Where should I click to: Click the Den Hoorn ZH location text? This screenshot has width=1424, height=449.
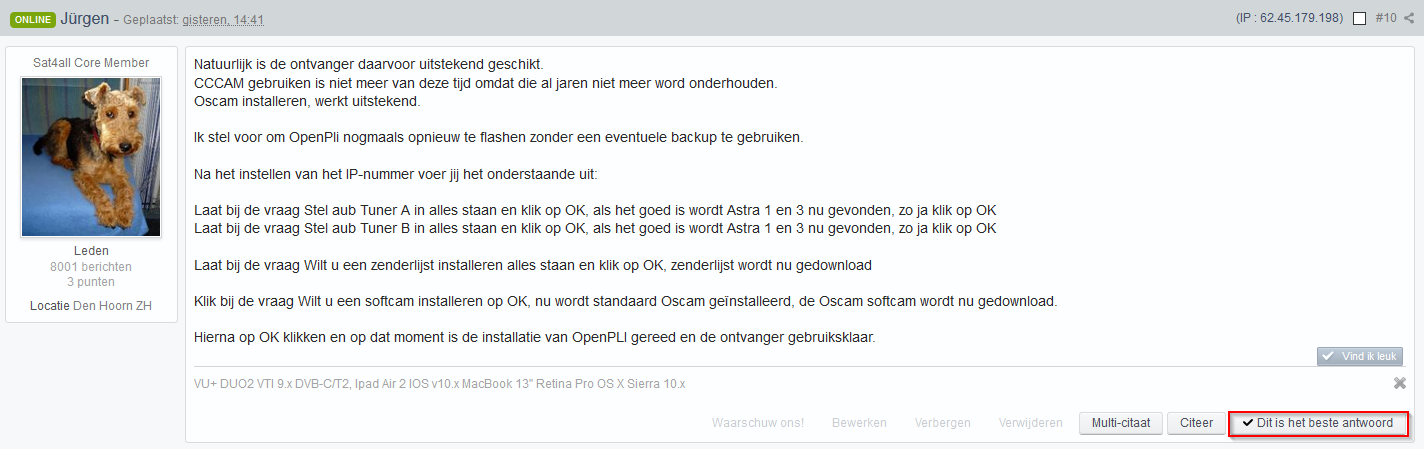pos(112,306)
